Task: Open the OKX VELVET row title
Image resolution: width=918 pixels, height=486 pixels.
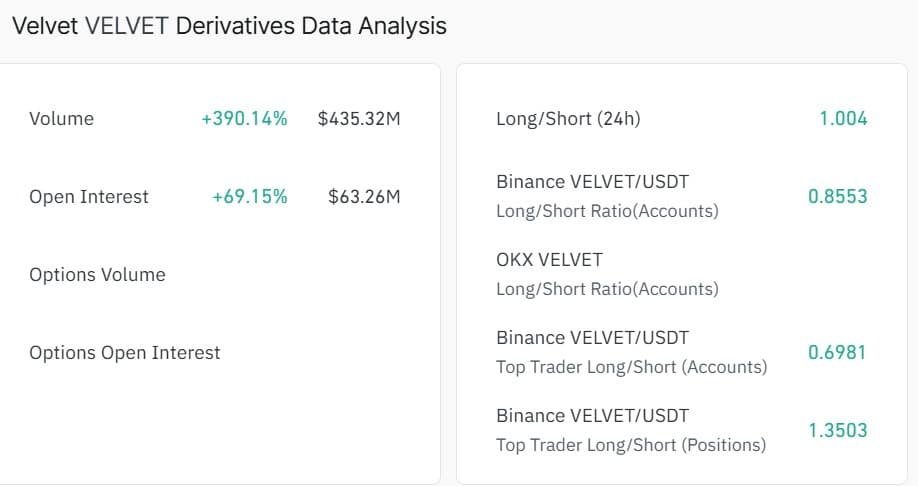Action: click(x=549, y=260)
